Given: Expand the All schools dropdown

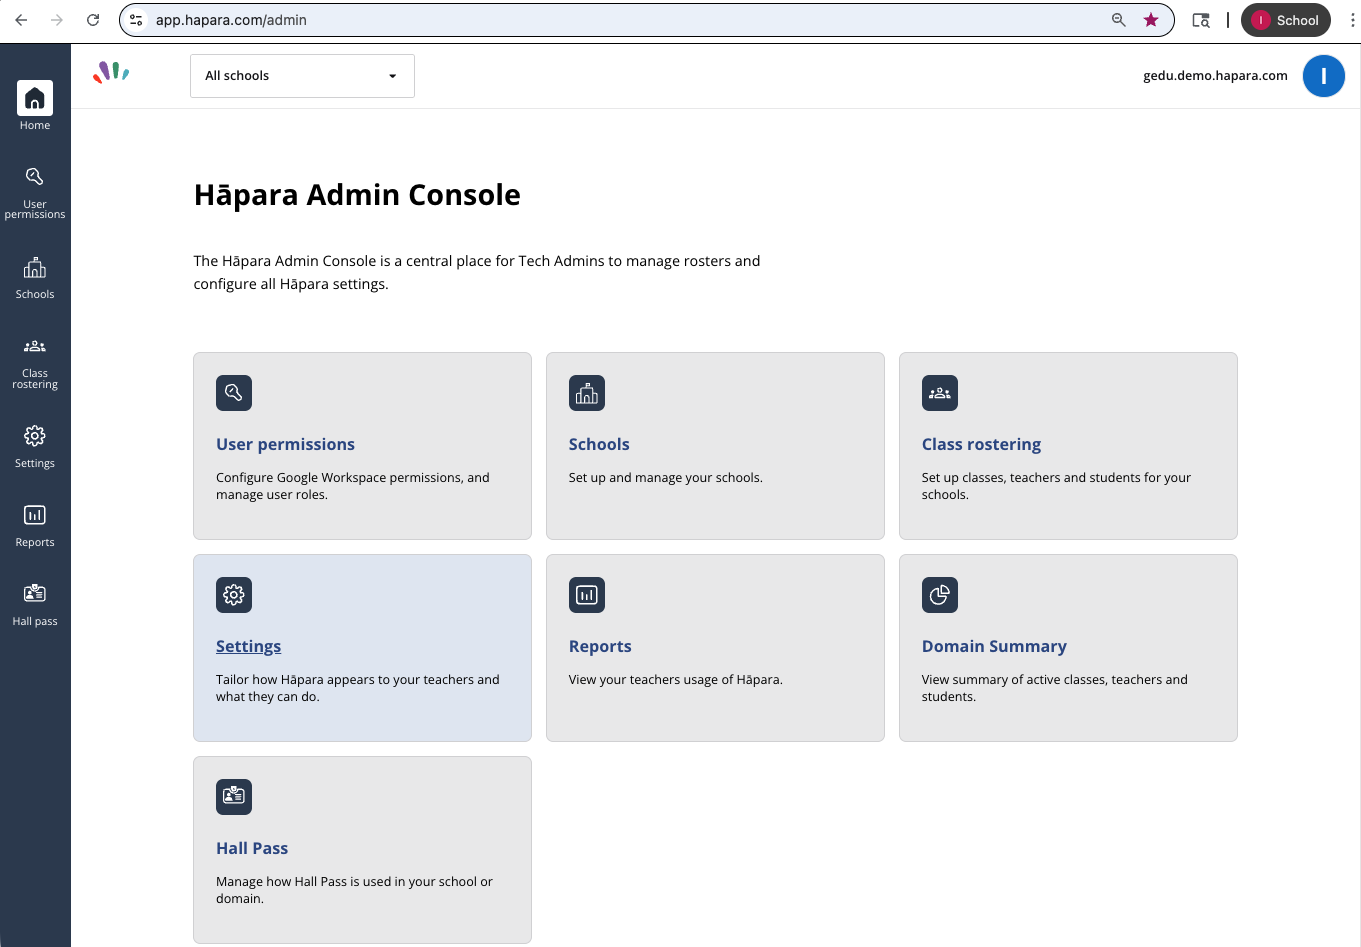Looking at the screenshot, I should click(x=302, y=76).
